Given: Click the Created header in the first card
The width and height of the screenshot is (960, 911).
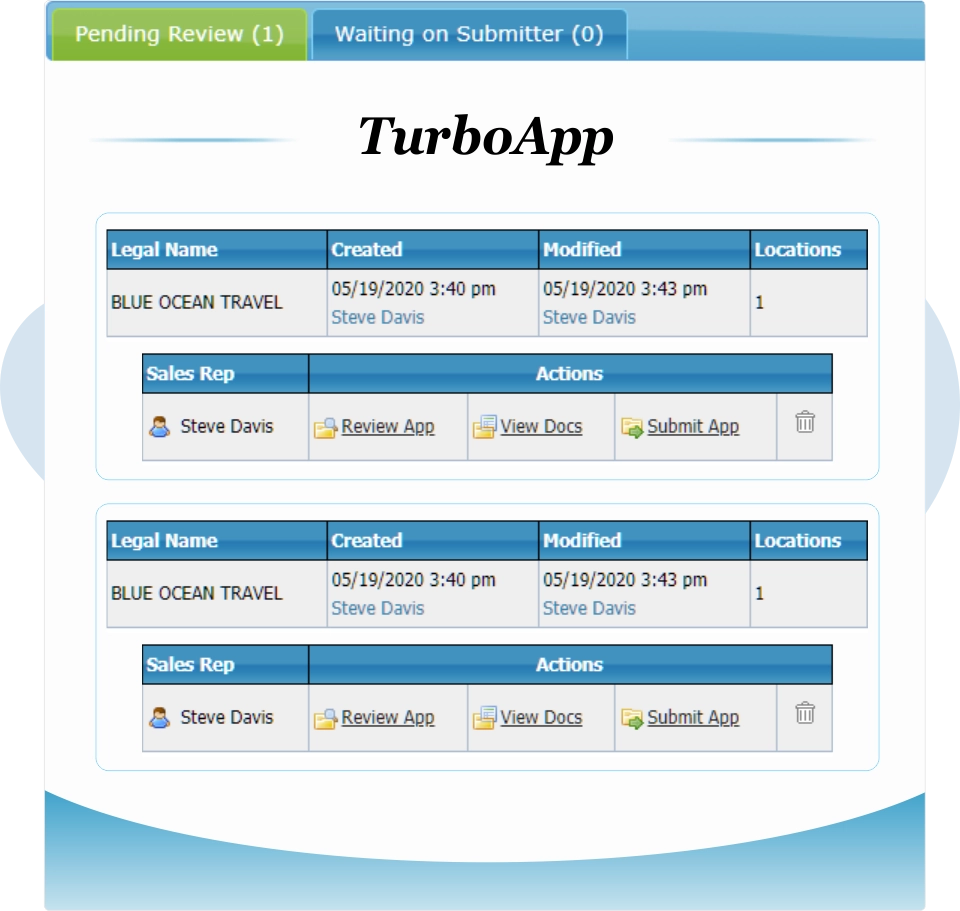Looking at the screenshot, I should [x=433, y=250].
